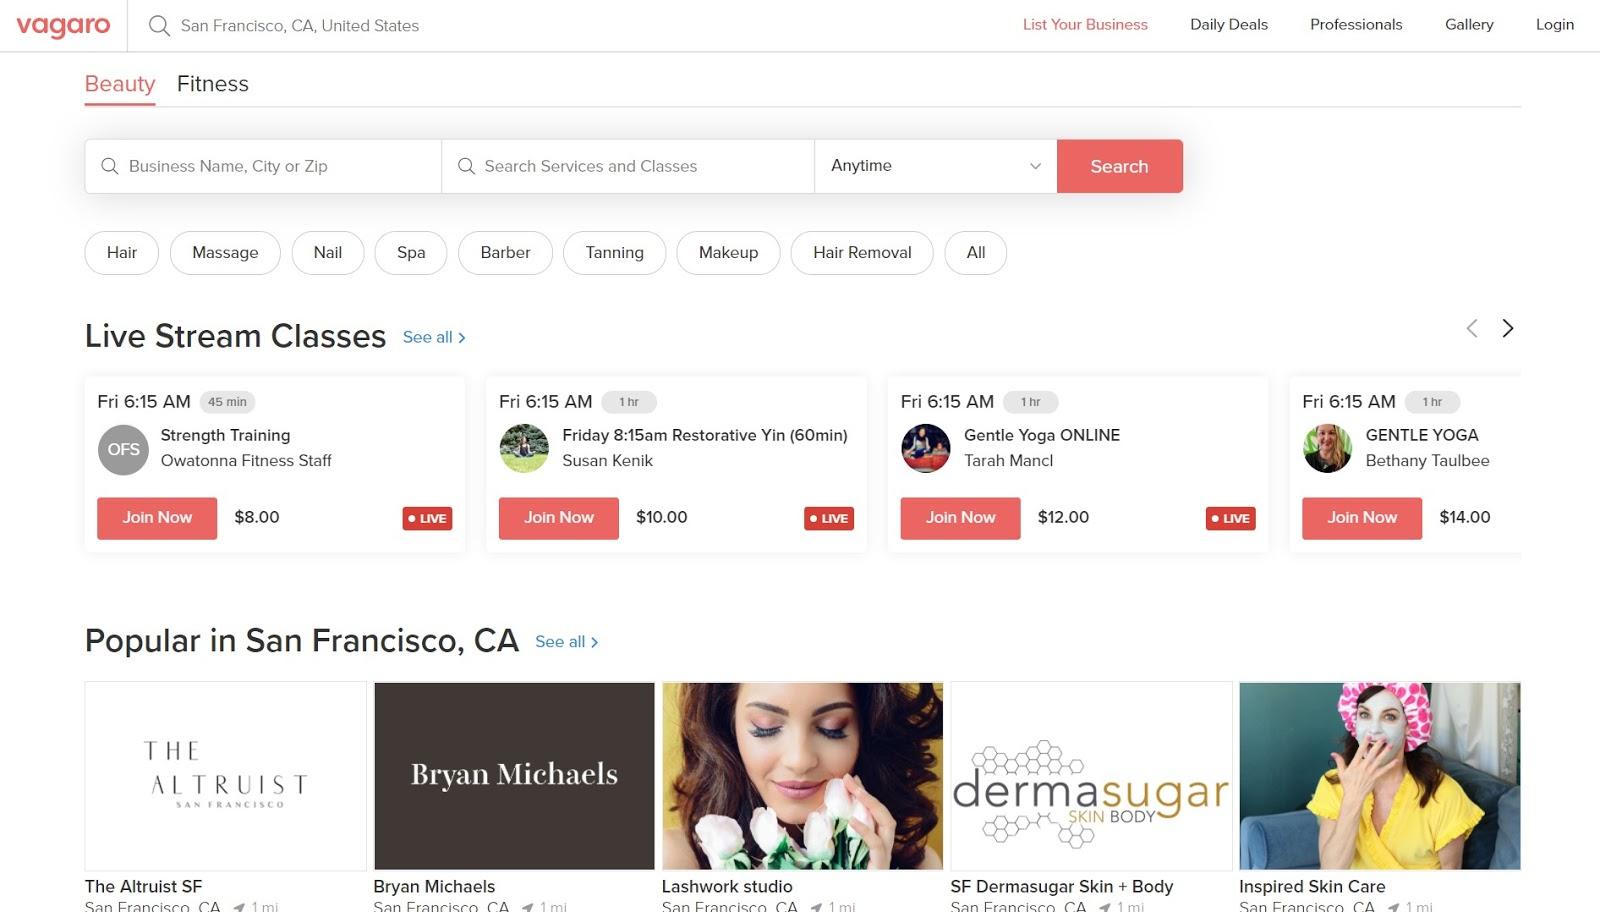Open Bethany Taulbee's profile picture
The height and width of the screenshot is (912, 1600).
click(x=1328, y=449)
